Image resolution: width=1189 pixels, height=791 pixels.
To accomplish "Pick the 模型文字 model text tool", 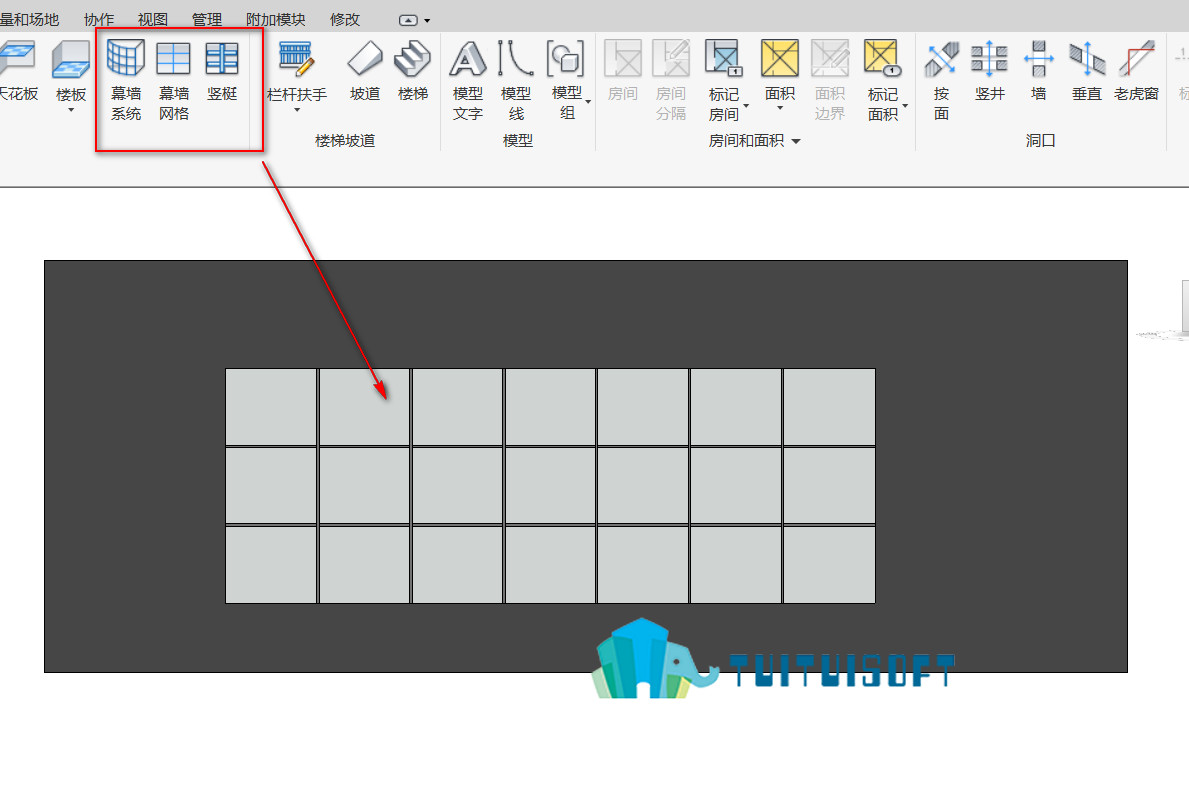I will (468, 80).
